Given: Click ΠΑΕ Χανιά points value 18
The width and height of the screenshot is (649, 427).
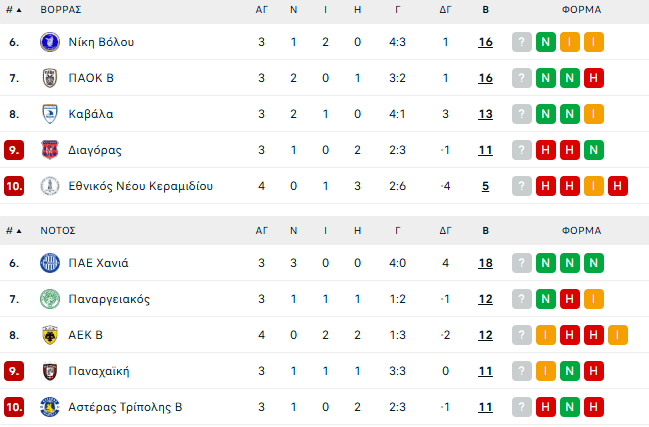Looking at the screenshot, I should click(485, 263).
